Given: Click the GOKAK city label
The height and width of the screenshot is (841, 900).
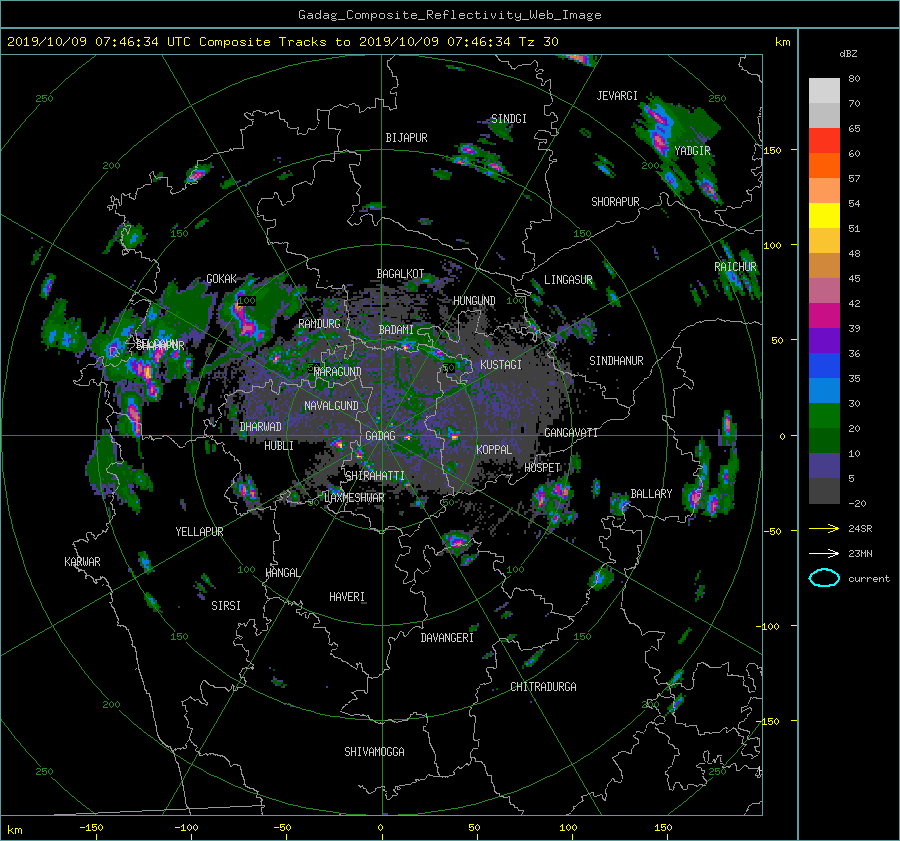Looking at the screenshot, I should [221, 278].
